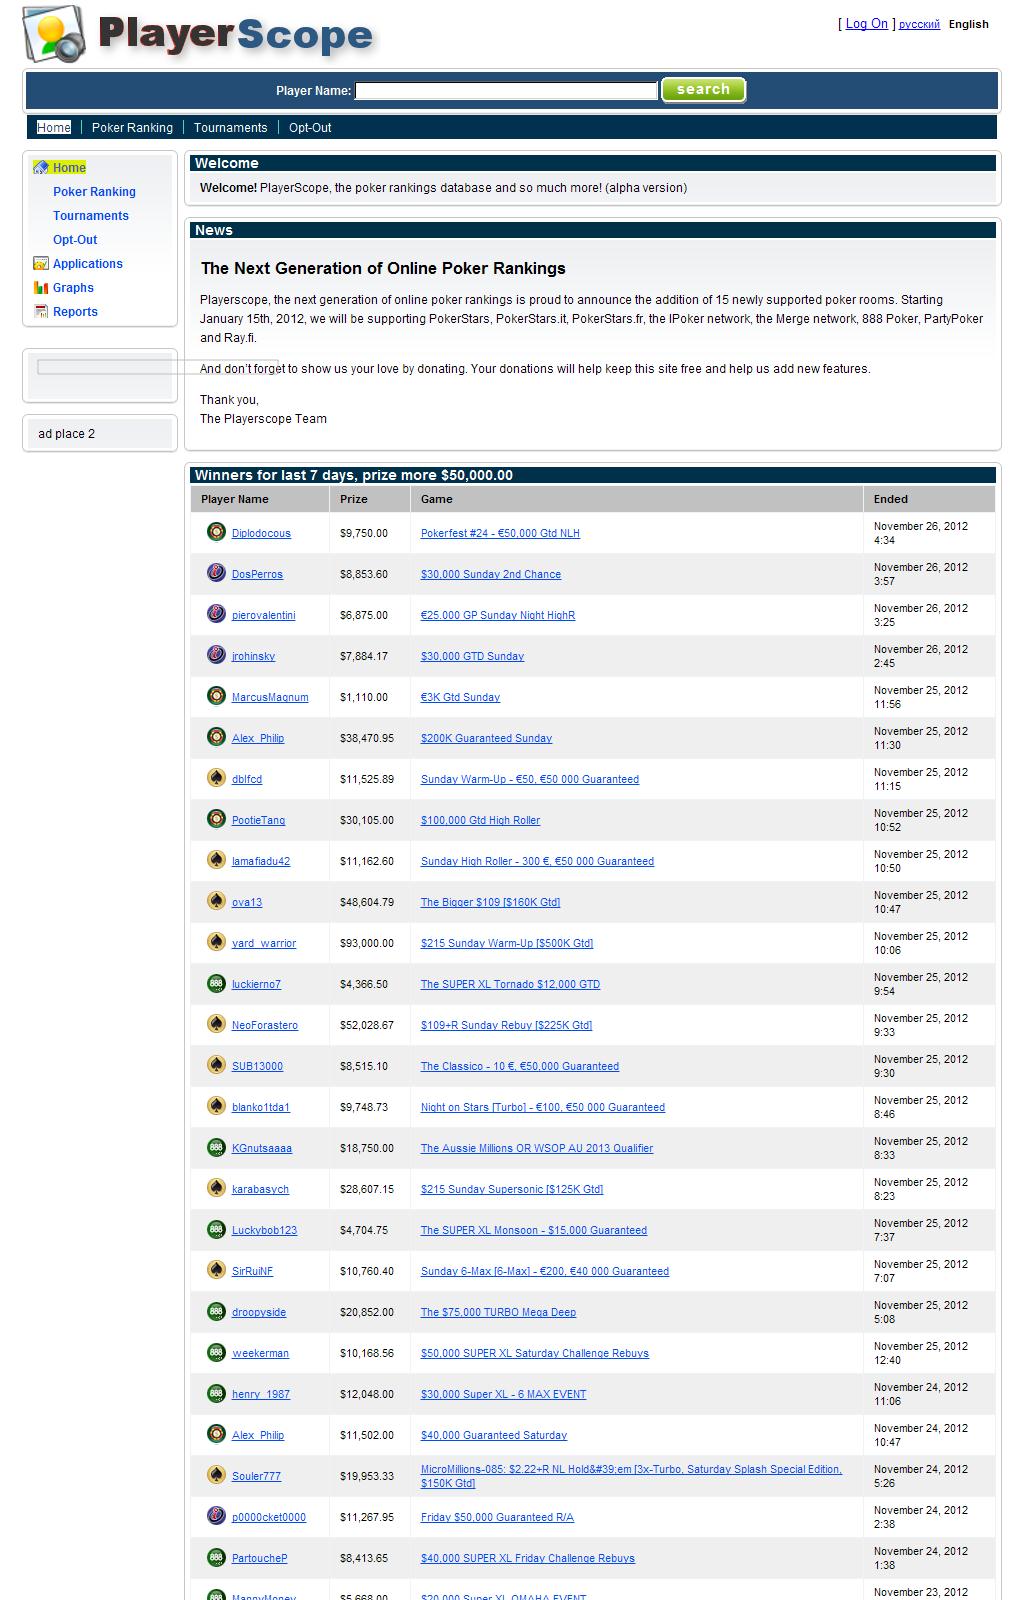The width and height of the screenshot is (1024, 1600).
Task: Open Tournaments in the sidebar tree
Action: pyautogui.click(x=91, y=216)
